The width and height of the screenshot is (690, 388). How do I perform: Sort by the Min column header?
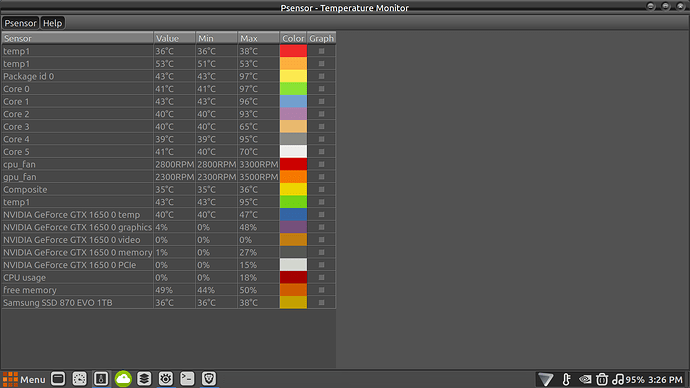coord(217,38)
